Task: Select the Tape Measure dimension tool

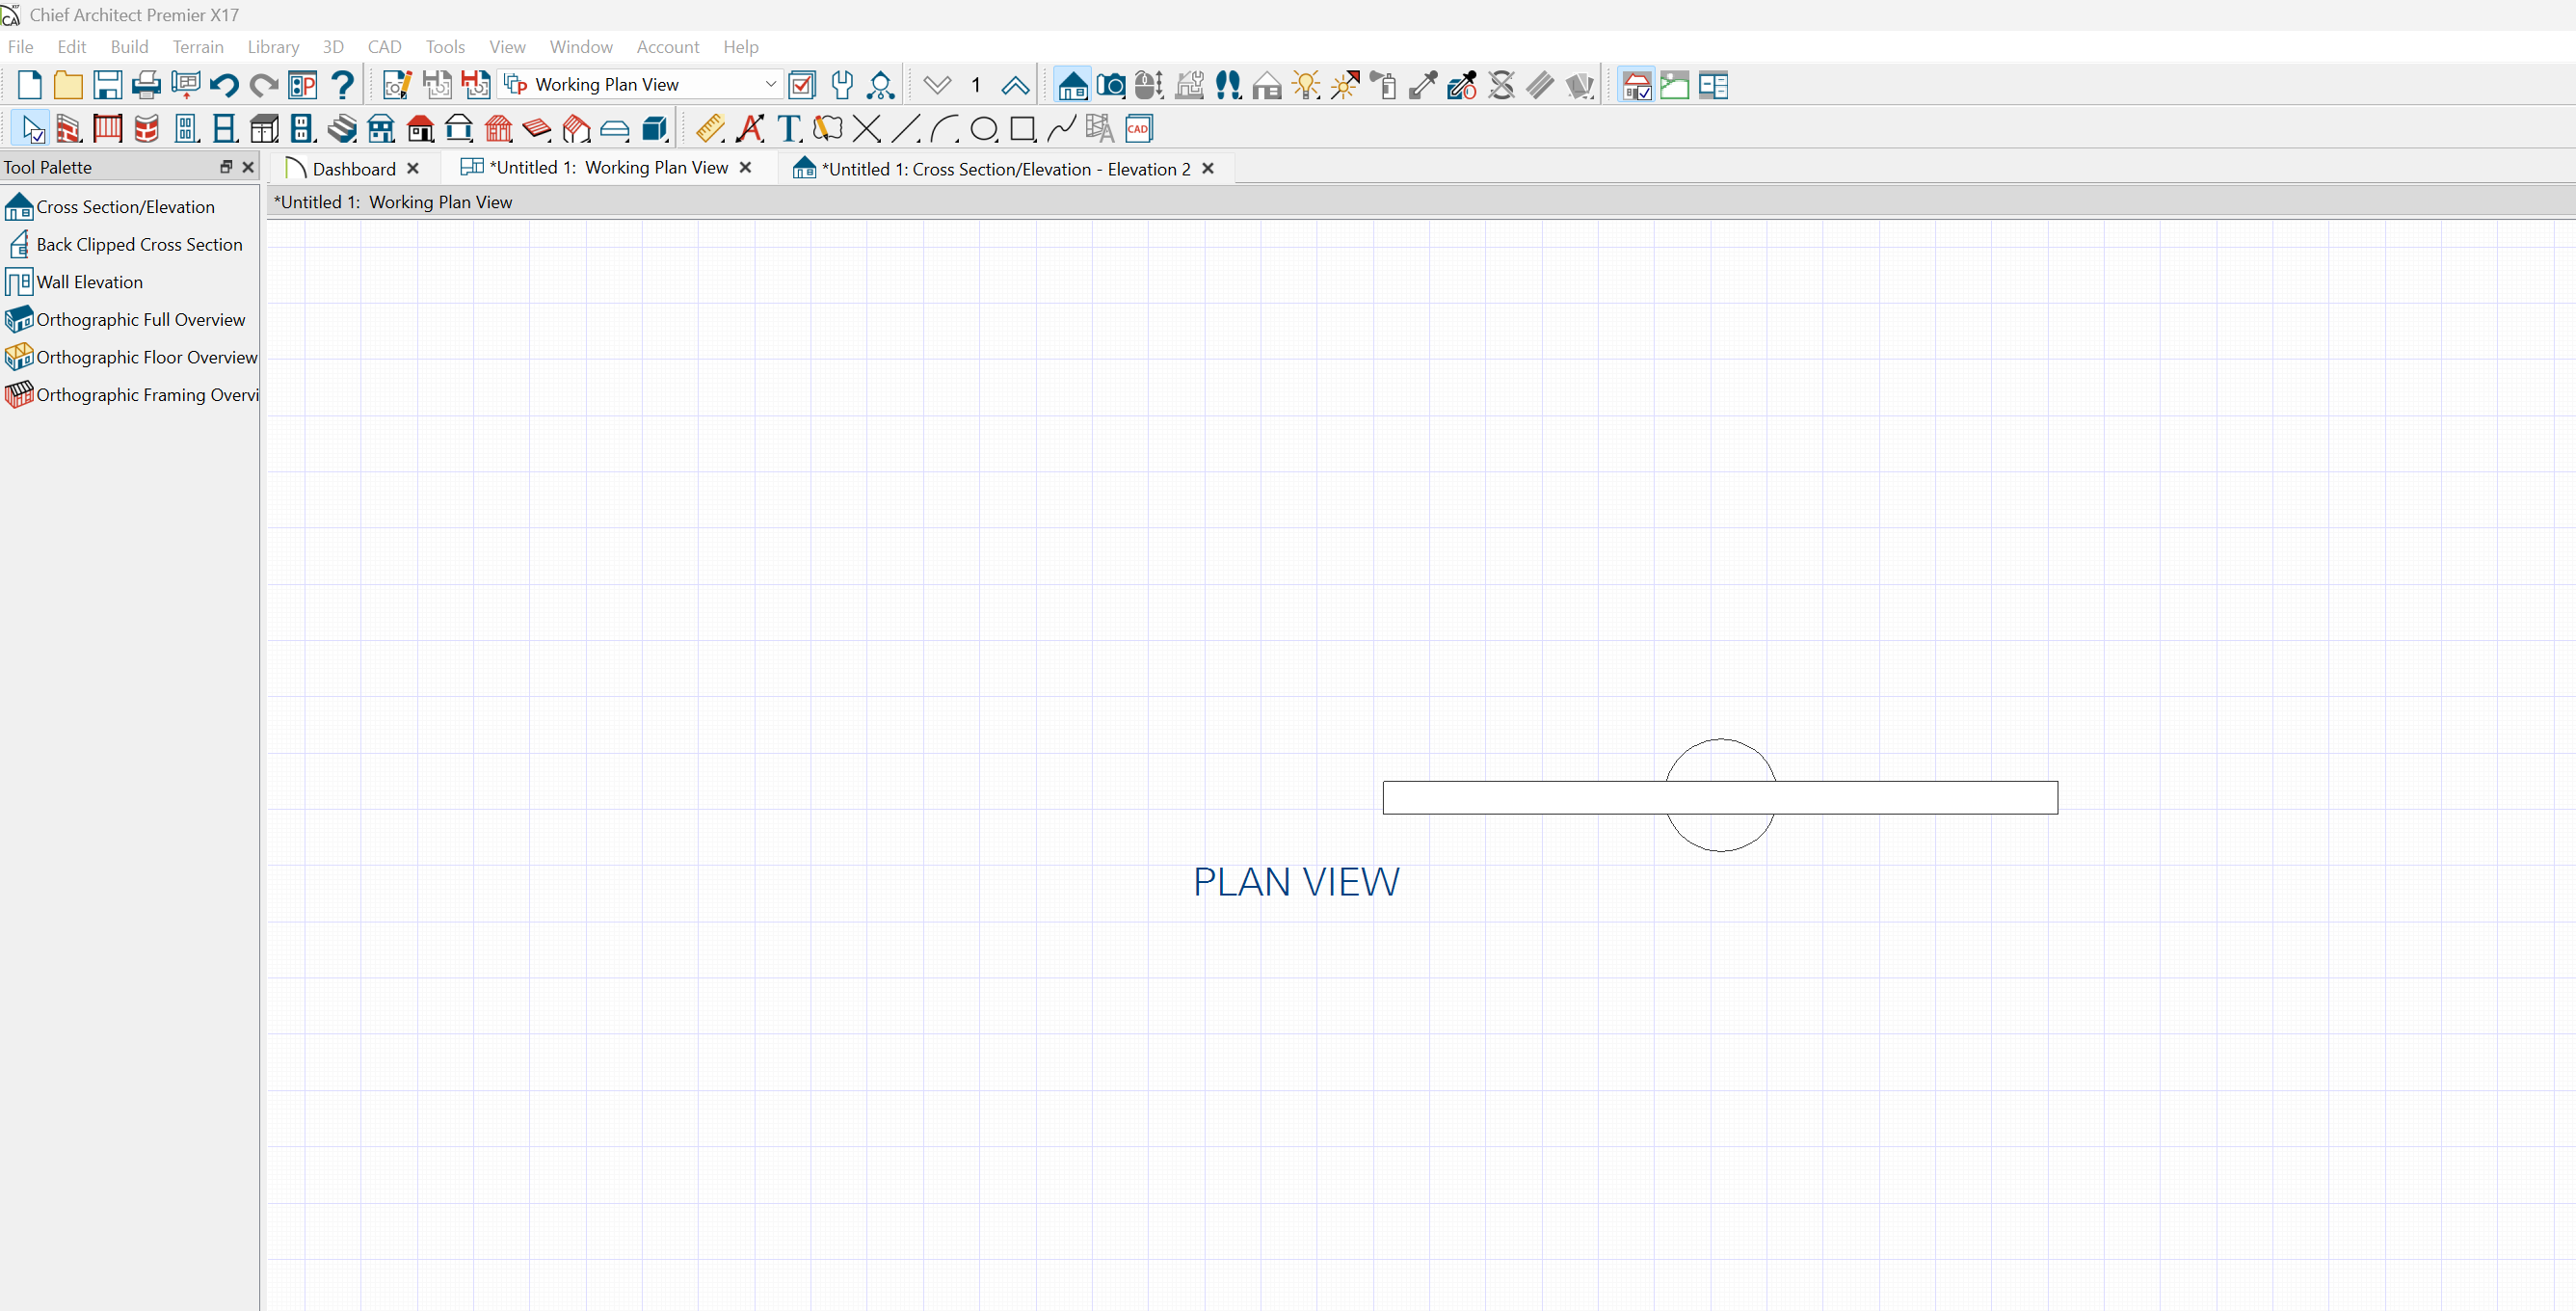Action: [x=710, y=129]
